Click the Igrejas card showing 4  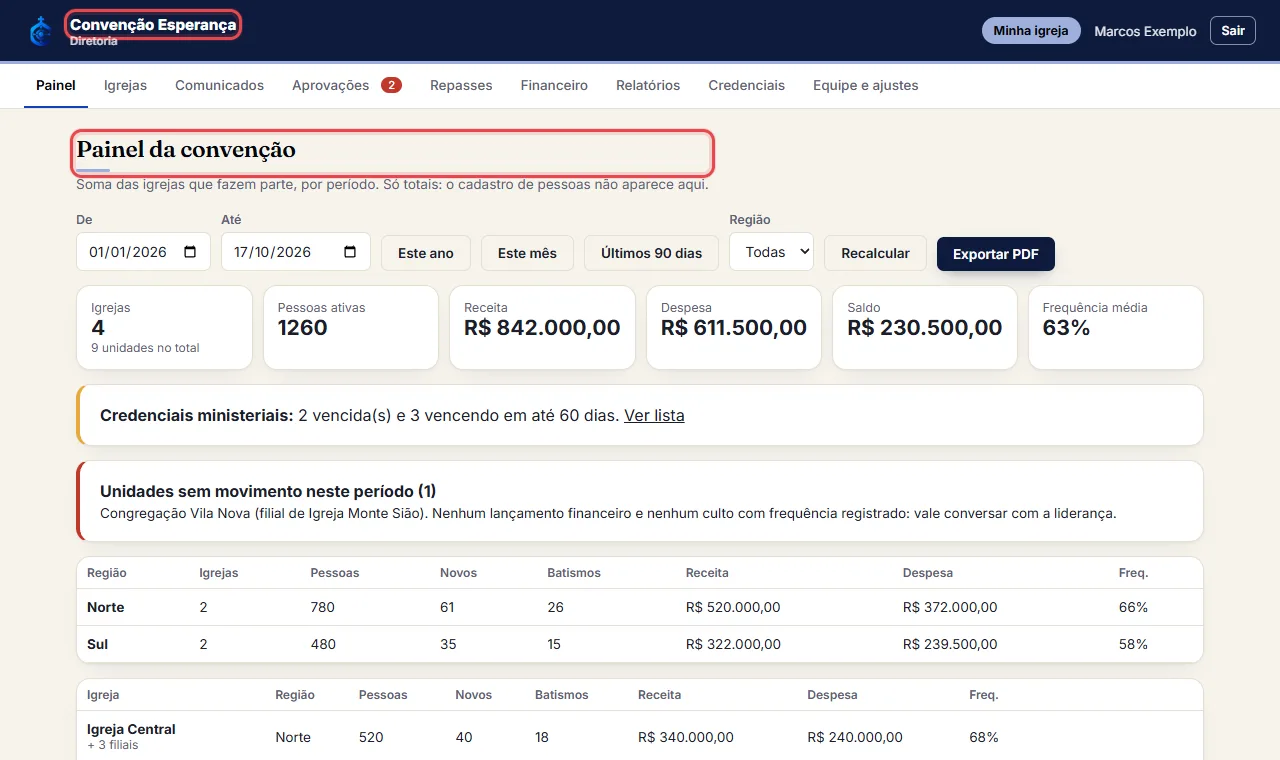pyautogui.click(x=164, y=328)
